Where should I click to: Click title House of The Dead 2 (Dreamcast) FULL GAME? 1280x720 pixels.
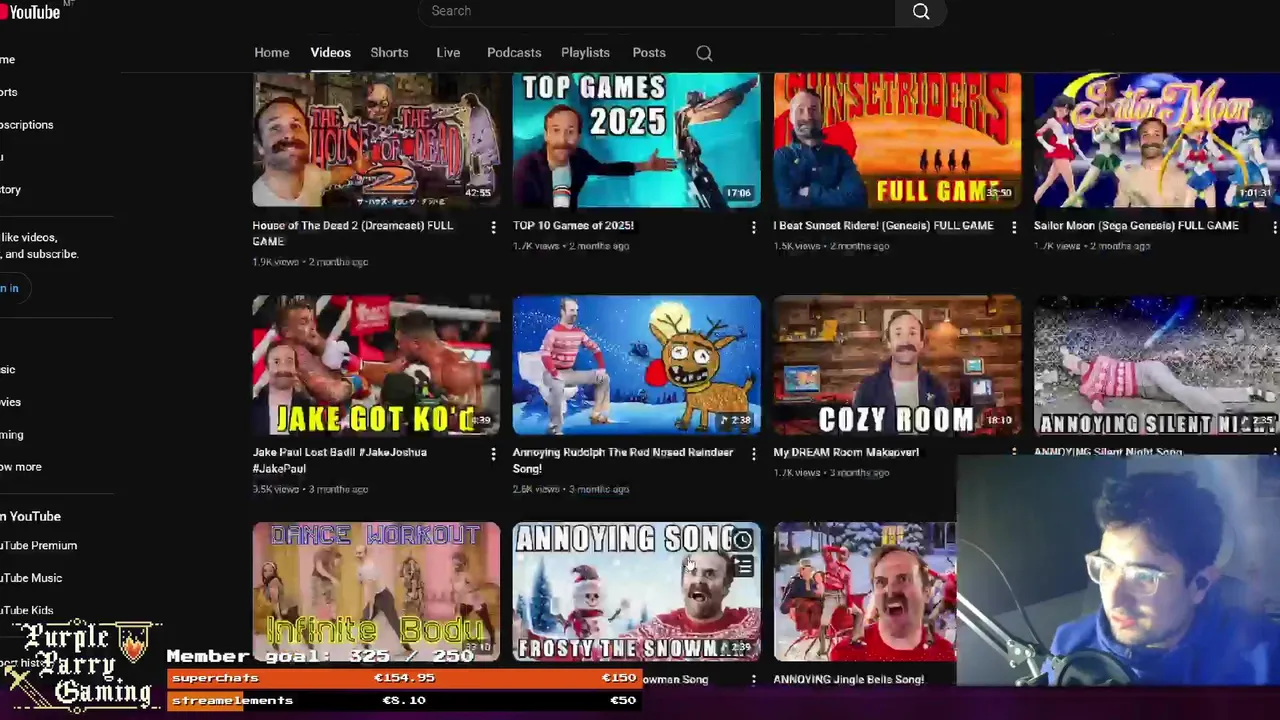click(352, 233)
